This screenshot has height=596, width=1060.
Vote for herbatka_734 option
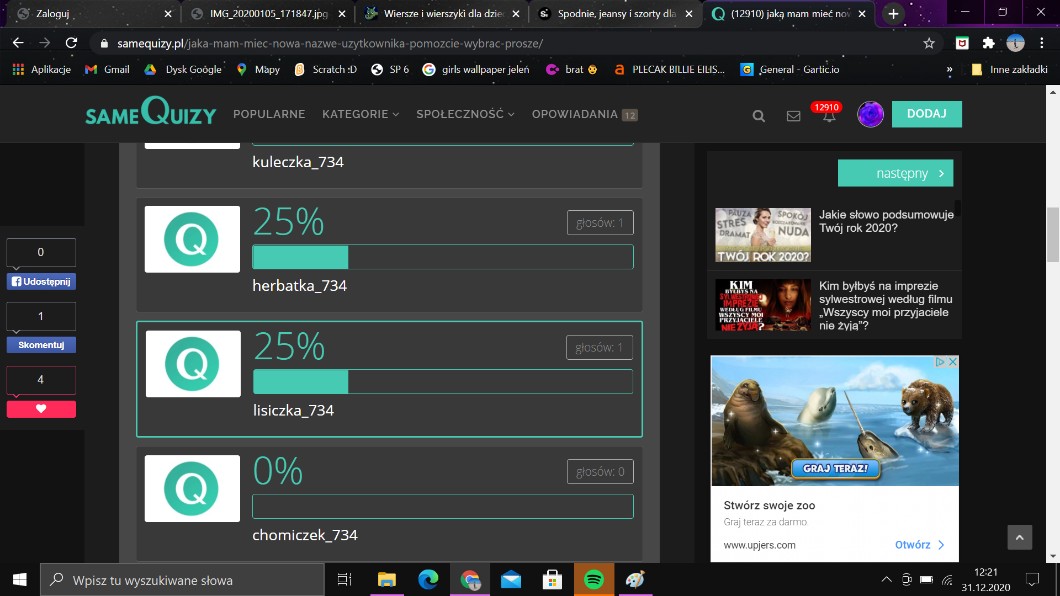click(389, 254)
